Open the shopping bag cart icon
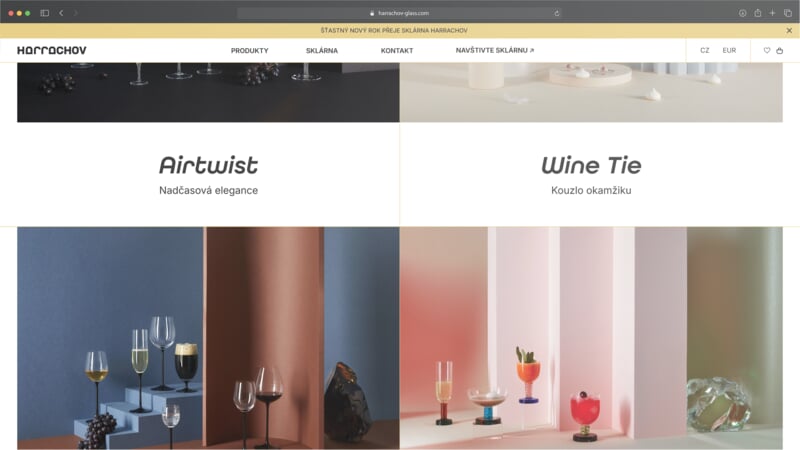Viewport: 800px width, 450px height. pyautogui.click(x=780, y=51)
